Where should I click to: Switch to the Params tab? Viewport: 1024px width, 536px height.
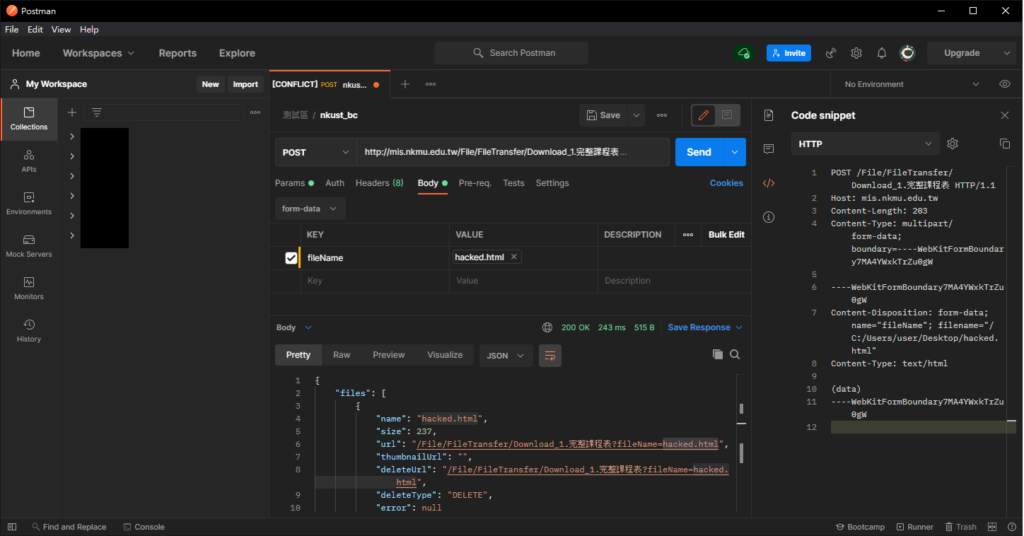(294, 183)
